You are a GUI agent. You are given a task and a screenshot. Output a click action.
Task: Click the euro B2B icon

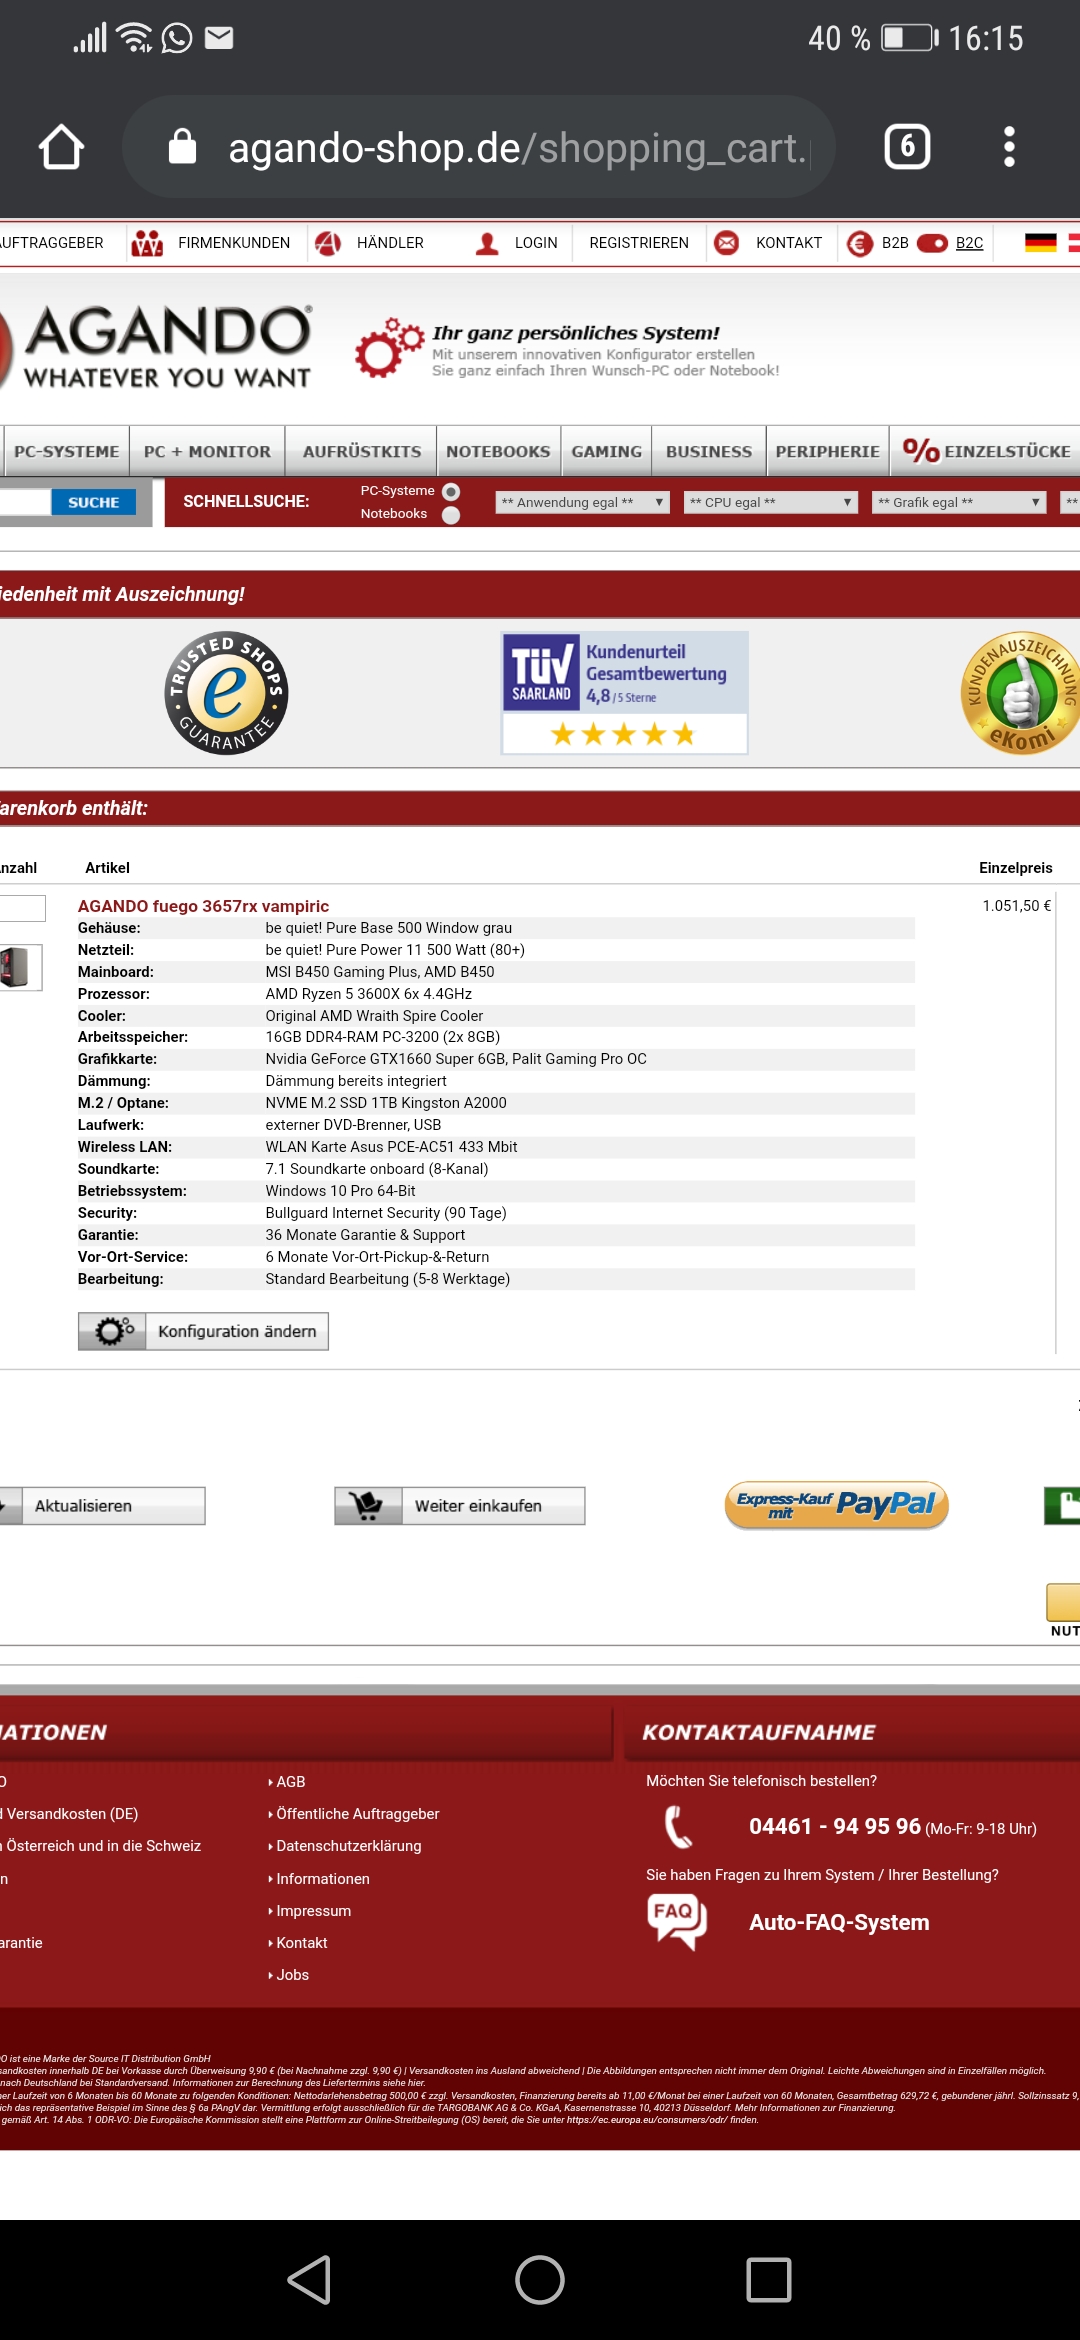tap(860, 243)
